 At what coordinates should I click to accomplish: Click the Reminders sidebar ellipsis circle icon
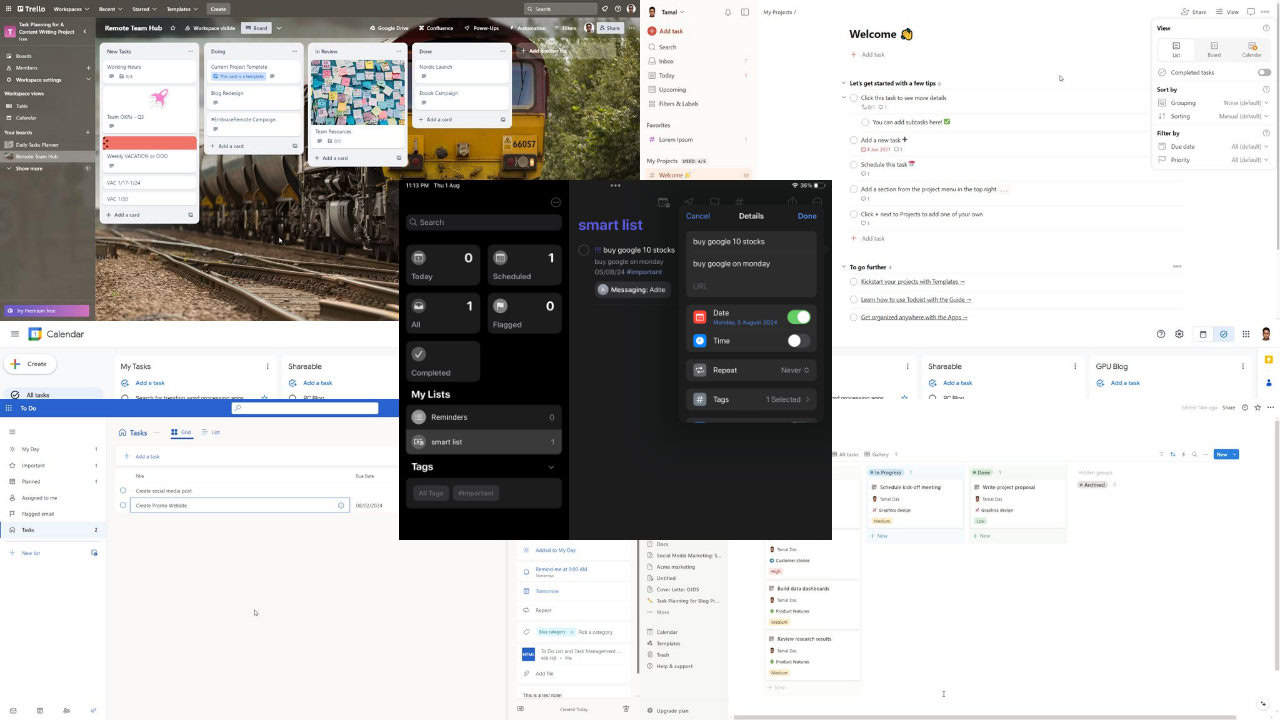point(556,202)
